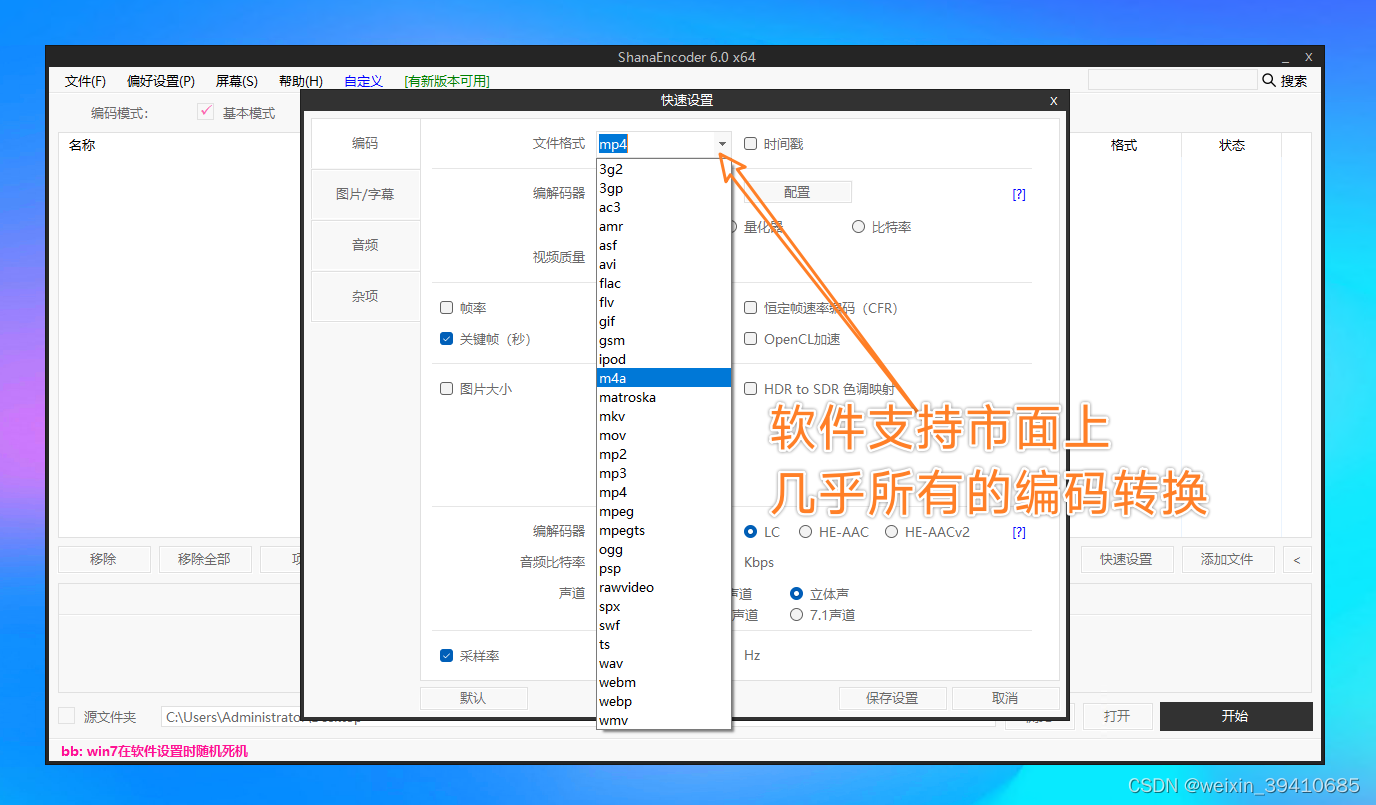Open the 文件格式 dropdown arrow
Image resolution: width=1376 pixels, height=805 pixels.
tap(722, 144)
